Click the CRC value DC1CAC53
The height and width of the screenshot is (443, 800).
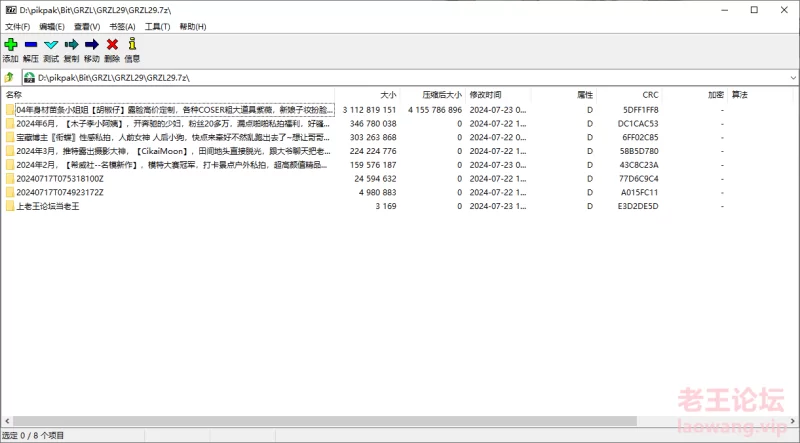pos(638,124)
